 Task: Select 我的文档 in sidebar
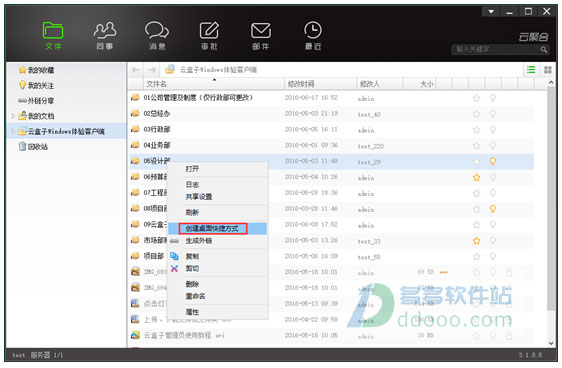click(x=36, y=116)
